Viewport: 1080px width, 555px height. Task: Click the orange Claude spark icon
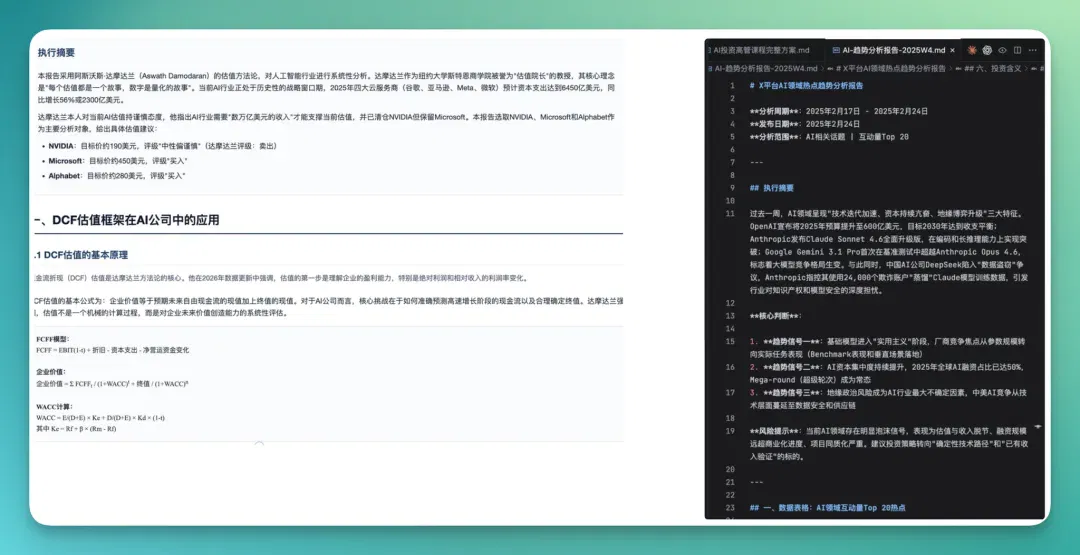(972, 50)
